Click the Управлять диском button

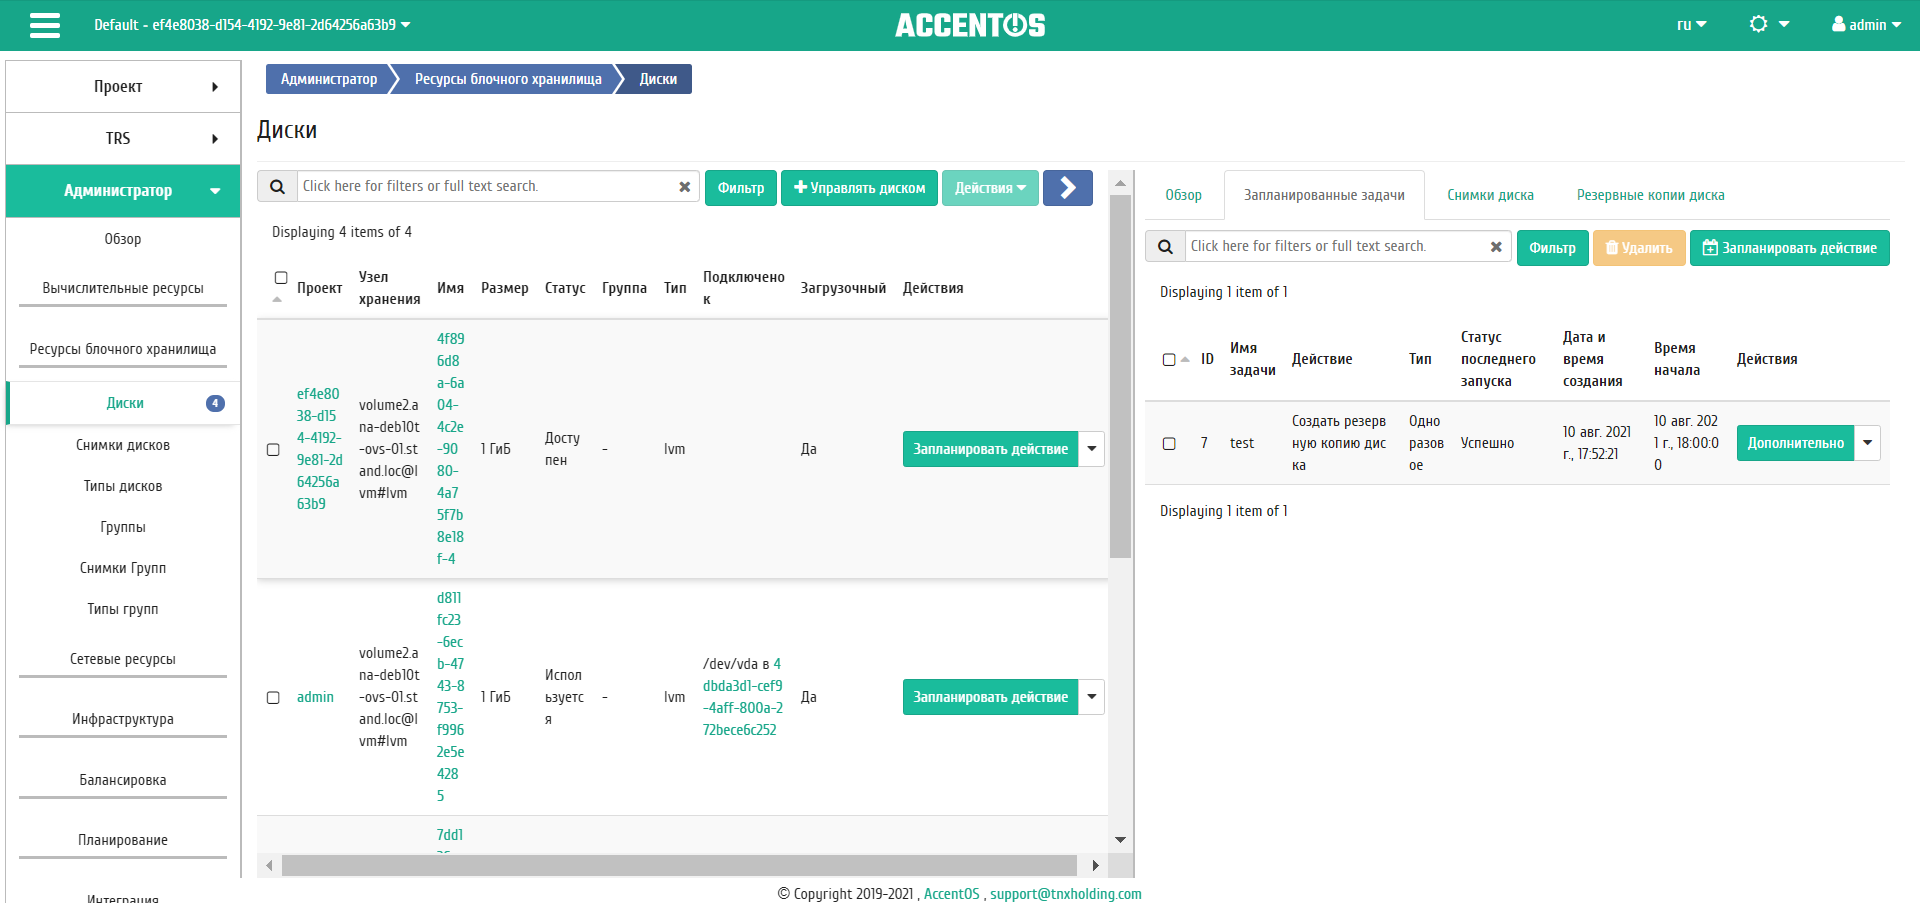pyautogui.click(x=859, y=188)
